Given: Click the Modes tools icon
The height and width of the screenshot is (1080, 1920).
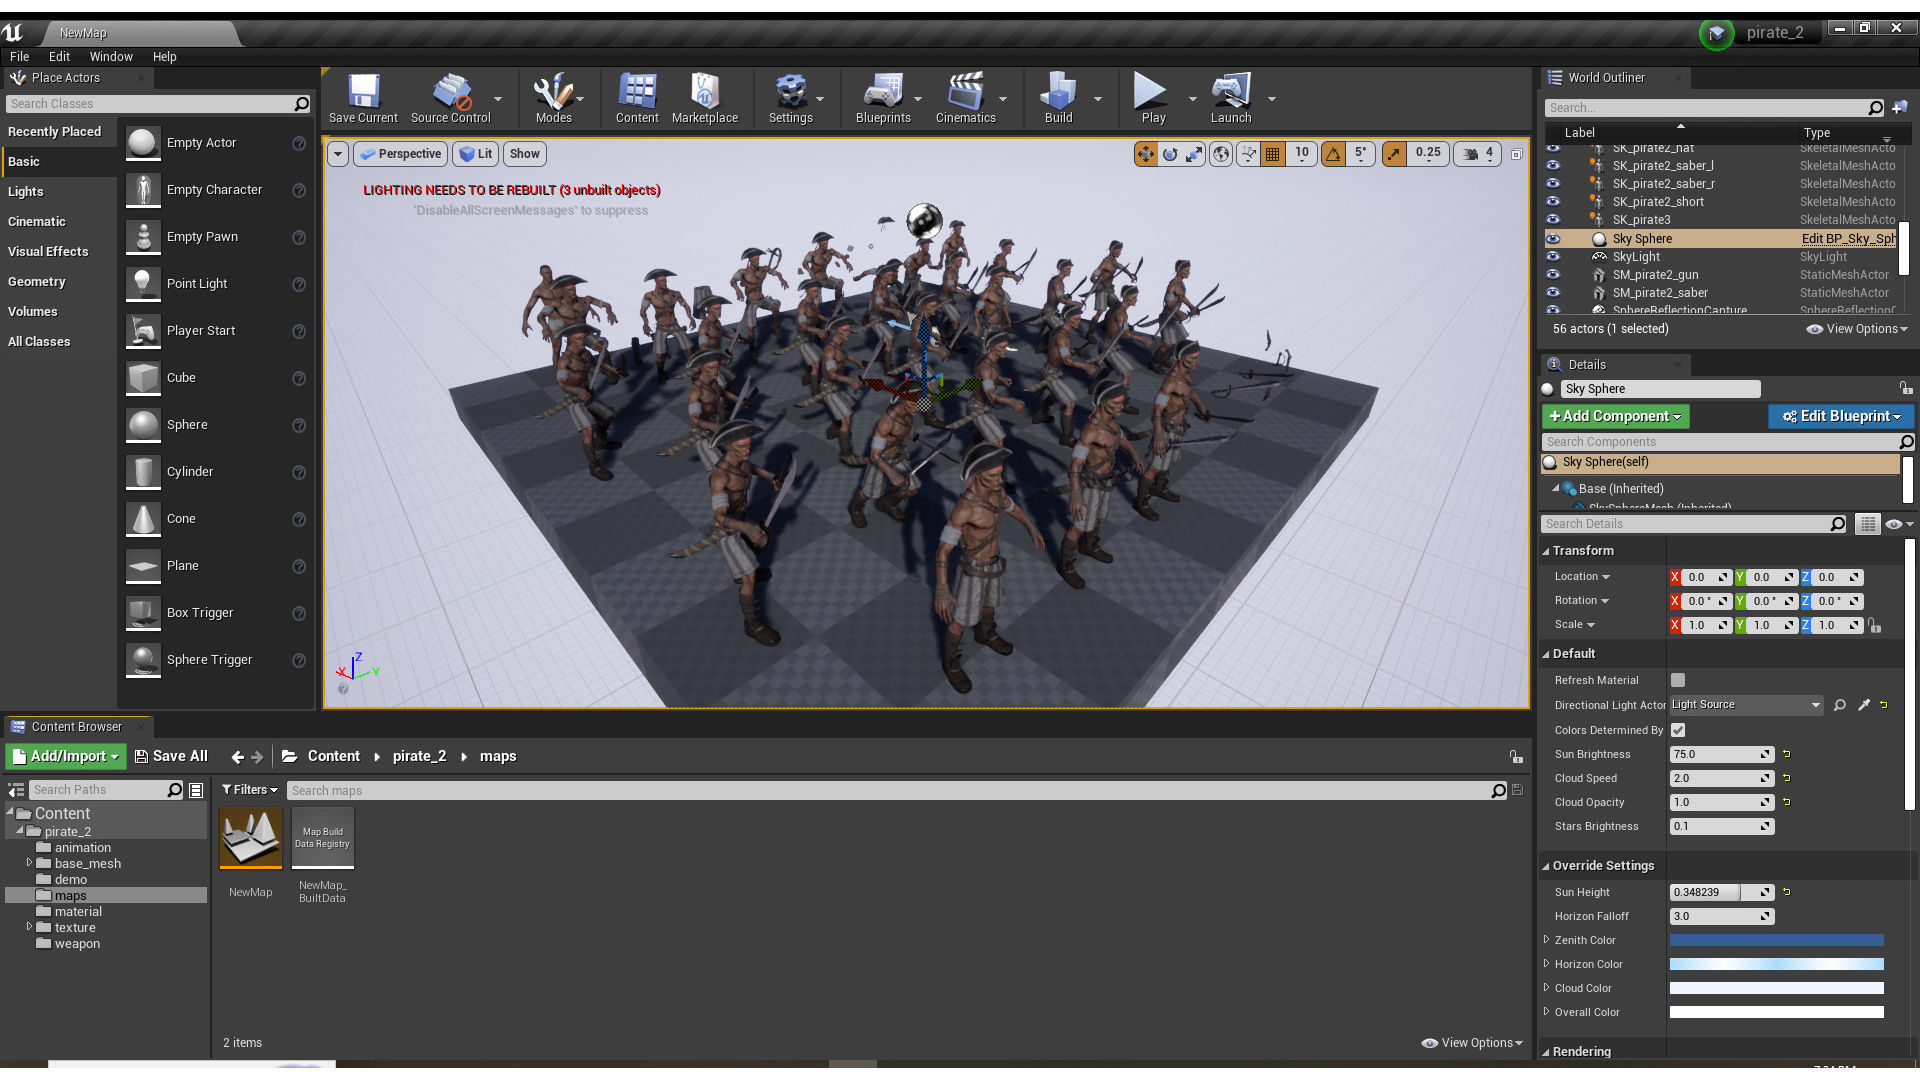Looking at the screenshot, I should (x=552, y=92).
